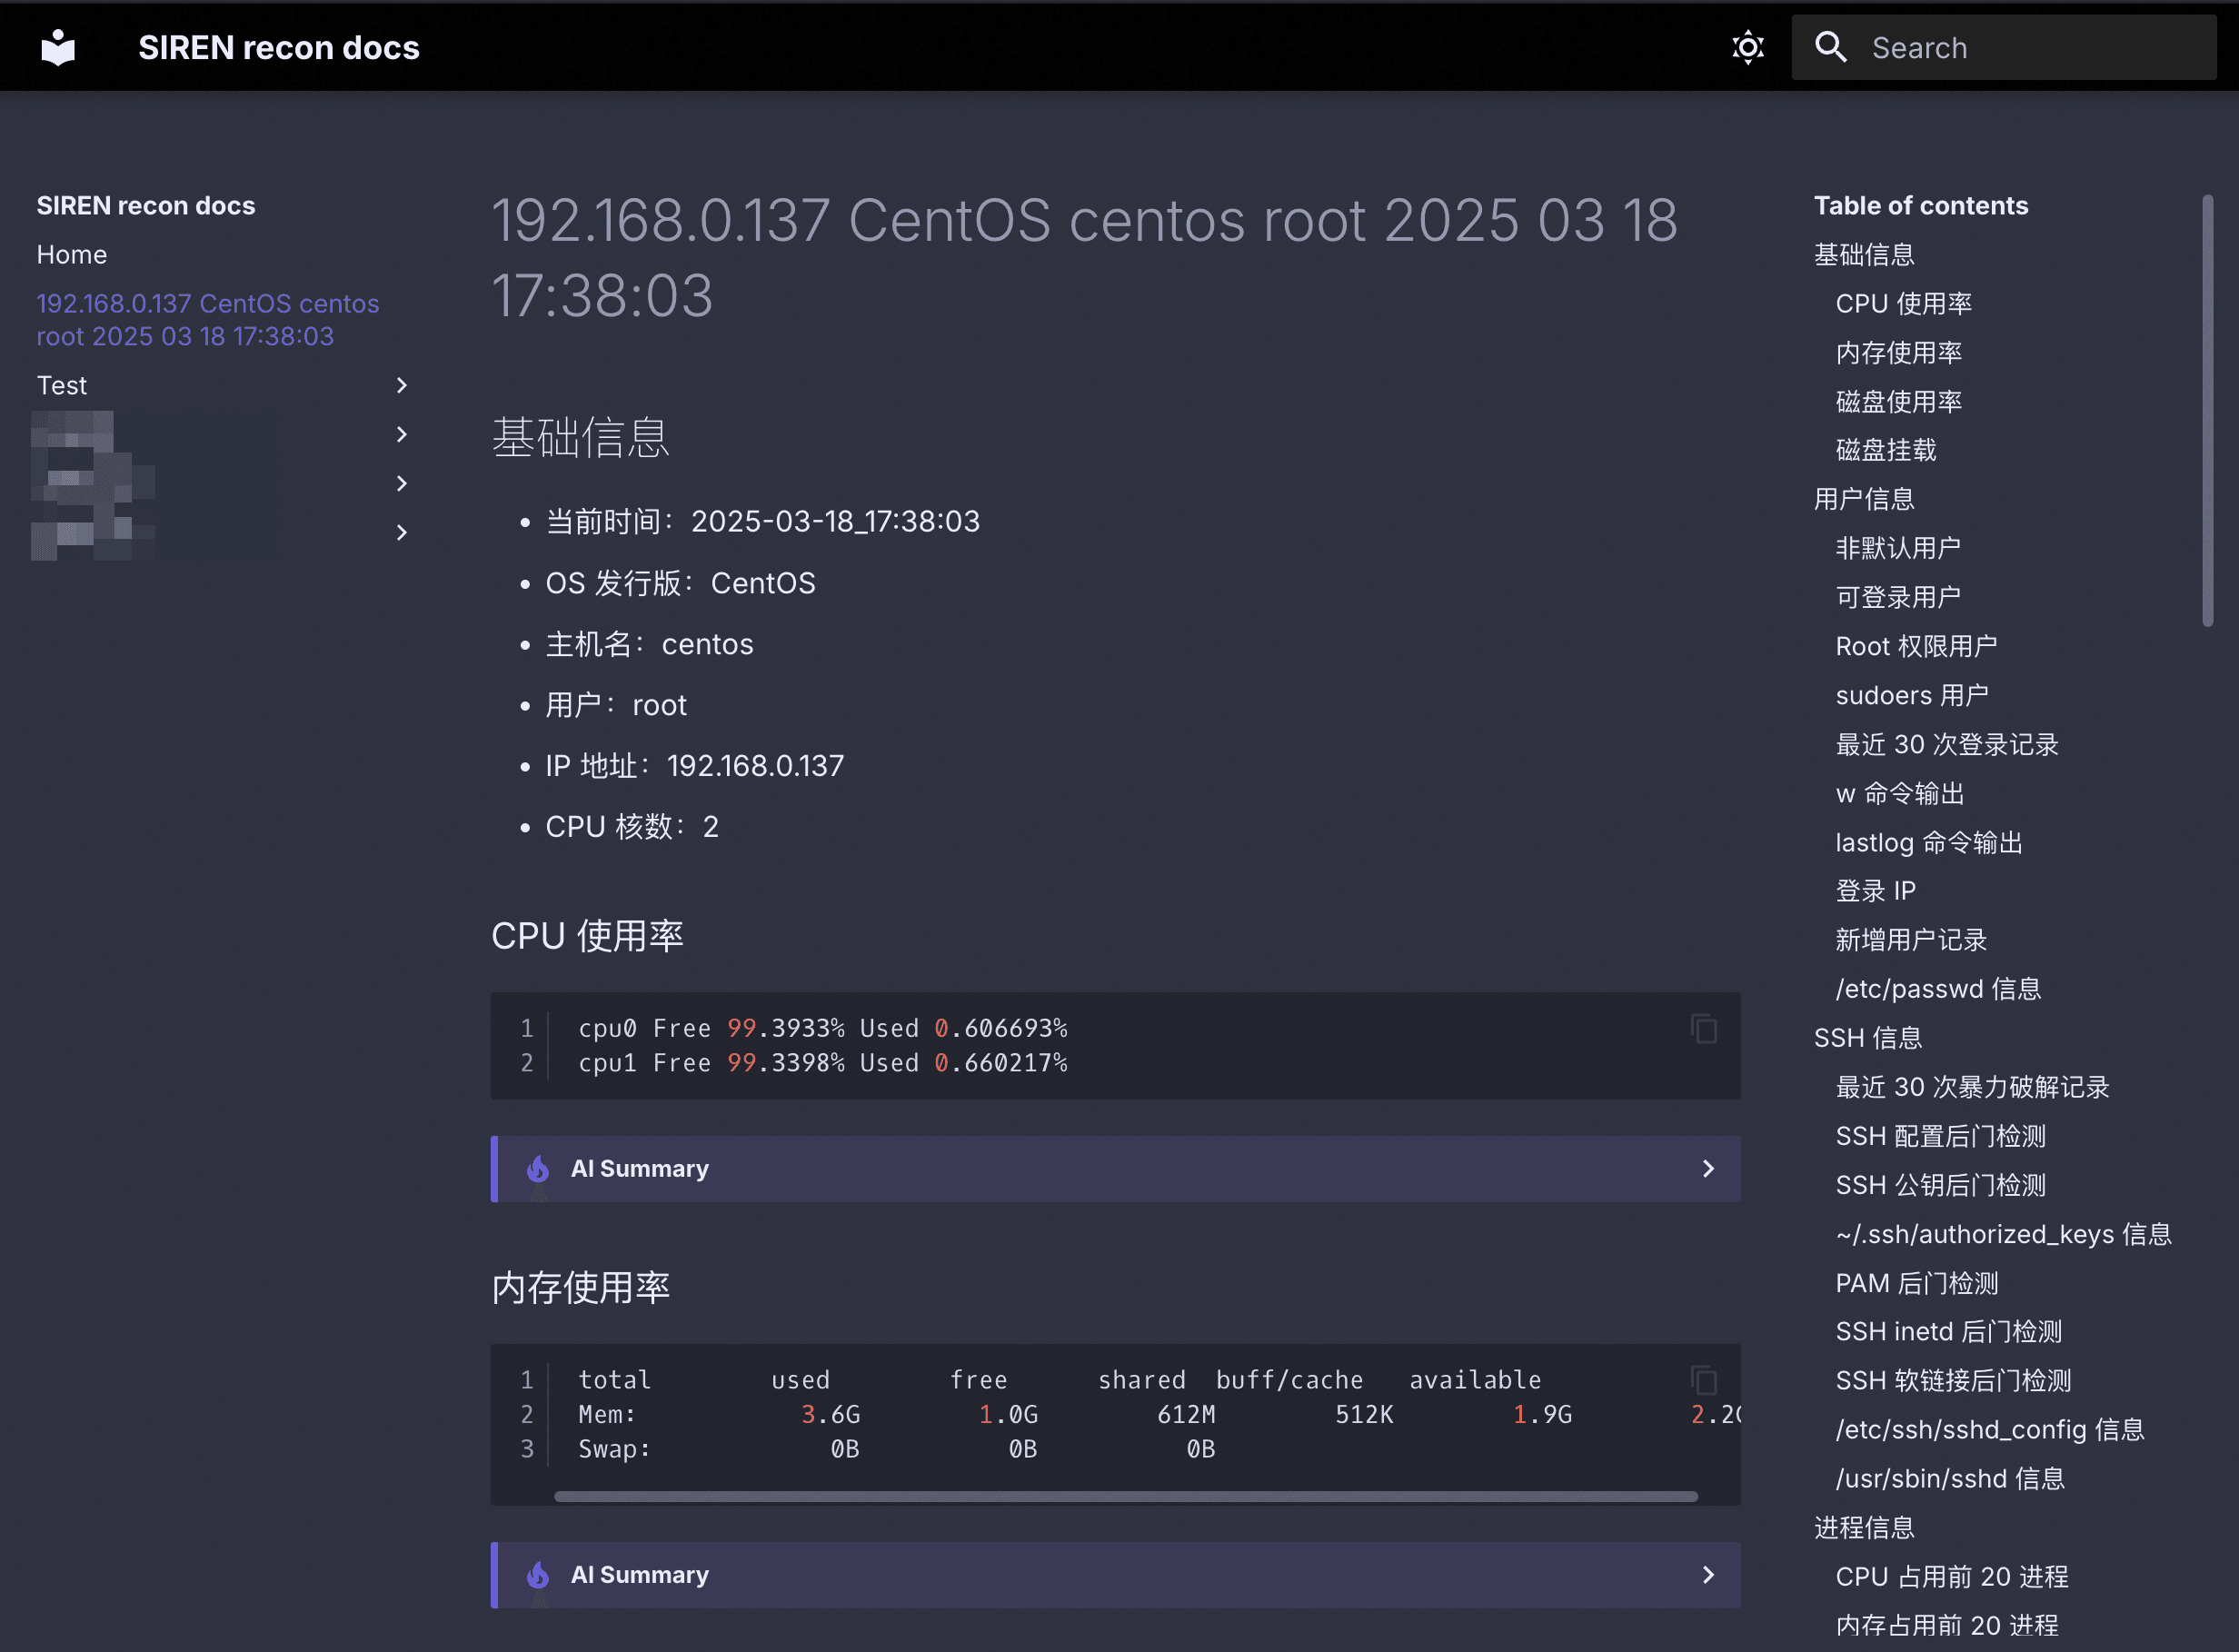Viewport: 2239px width, 1652px height.
Task: Expand the second blurred sidebar section
Action: coord(401,483)
